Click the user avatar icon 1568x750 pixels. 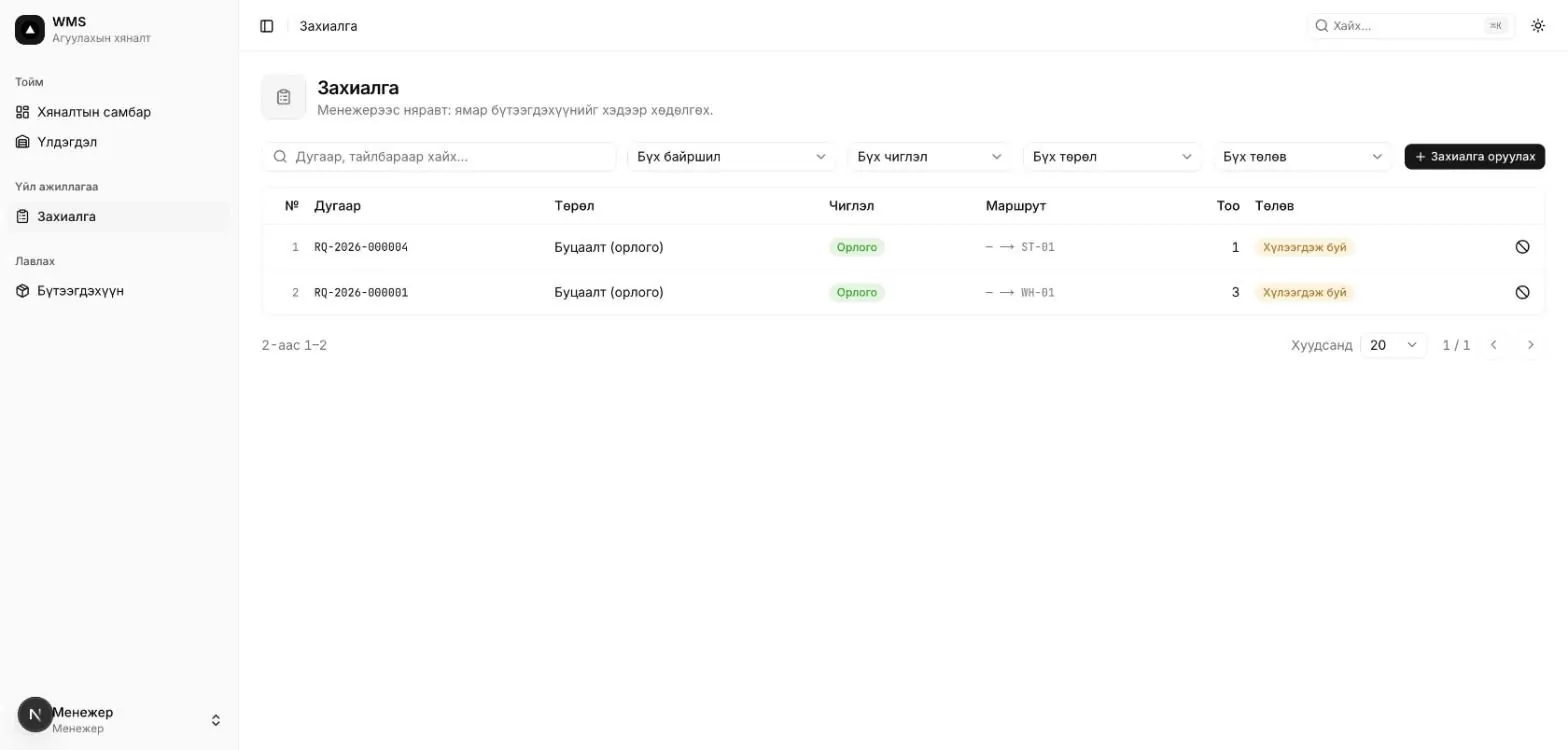(35, 715)
